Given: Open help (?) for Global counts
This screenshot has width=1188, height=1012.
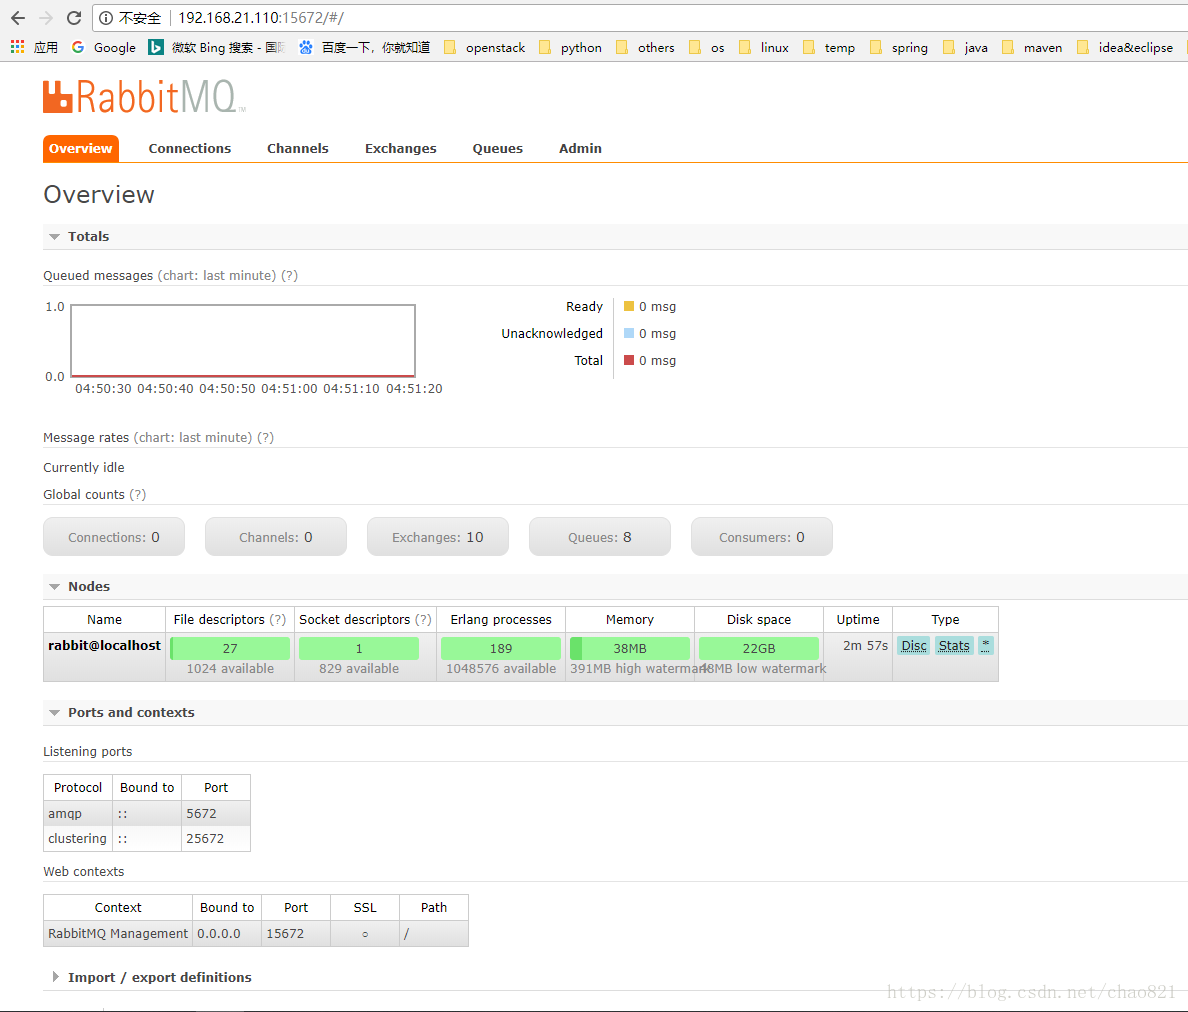Looking at the screenshot, I should coord(137,495).
